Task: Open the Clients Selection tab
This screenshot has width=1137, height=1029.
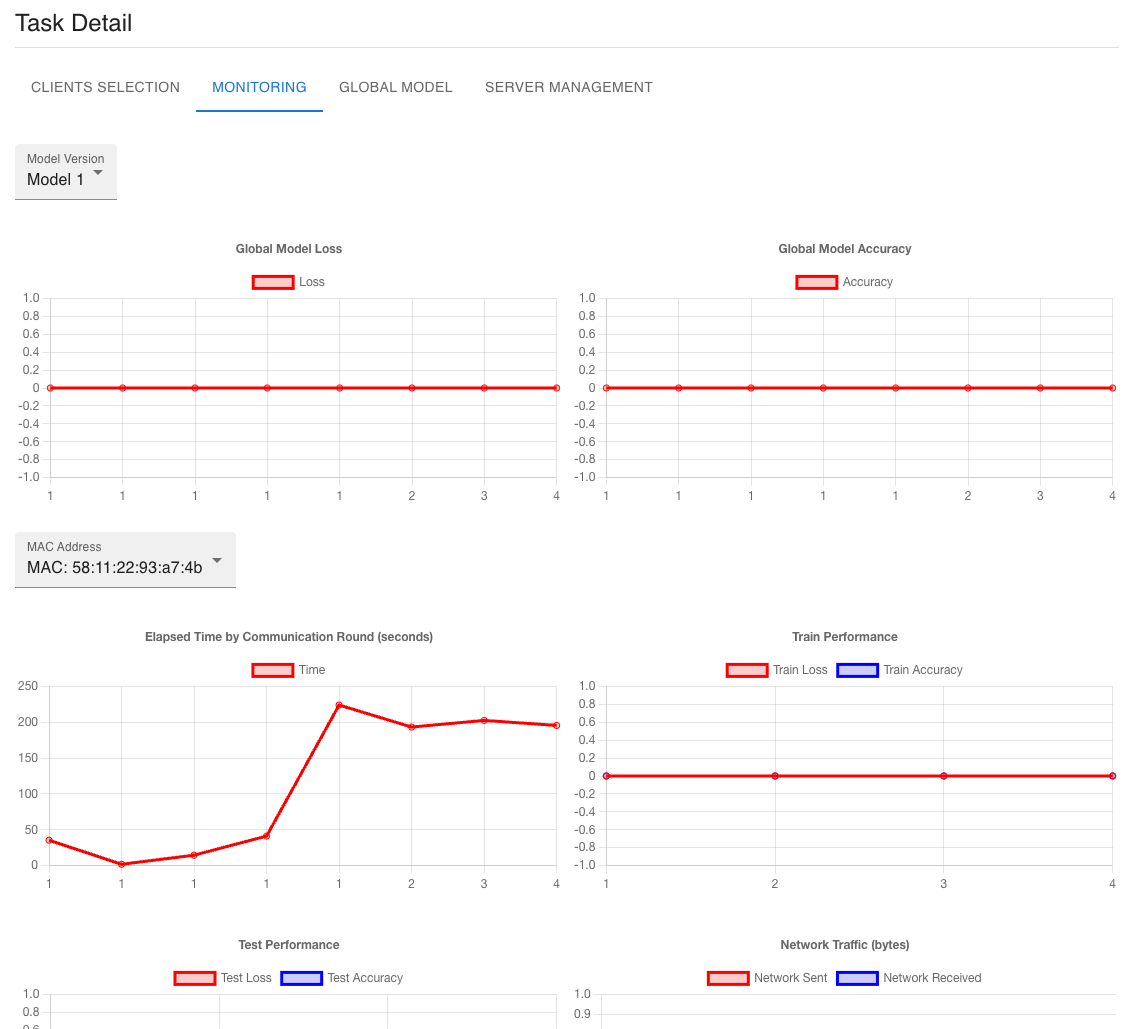Action: coord(105,87)
